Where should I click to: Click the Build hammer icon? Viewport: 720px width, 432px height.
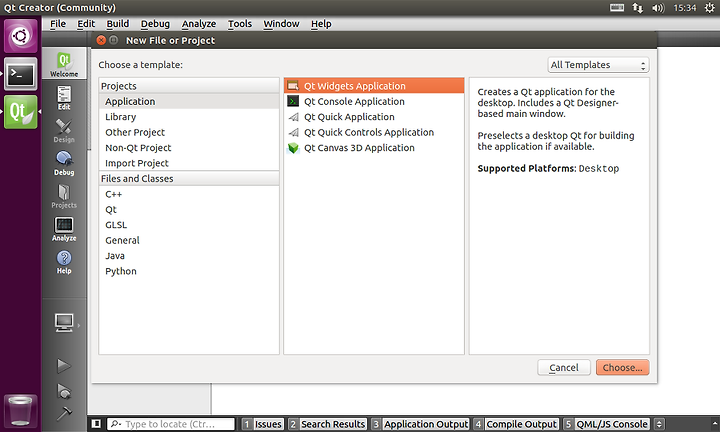coord(64,413)
